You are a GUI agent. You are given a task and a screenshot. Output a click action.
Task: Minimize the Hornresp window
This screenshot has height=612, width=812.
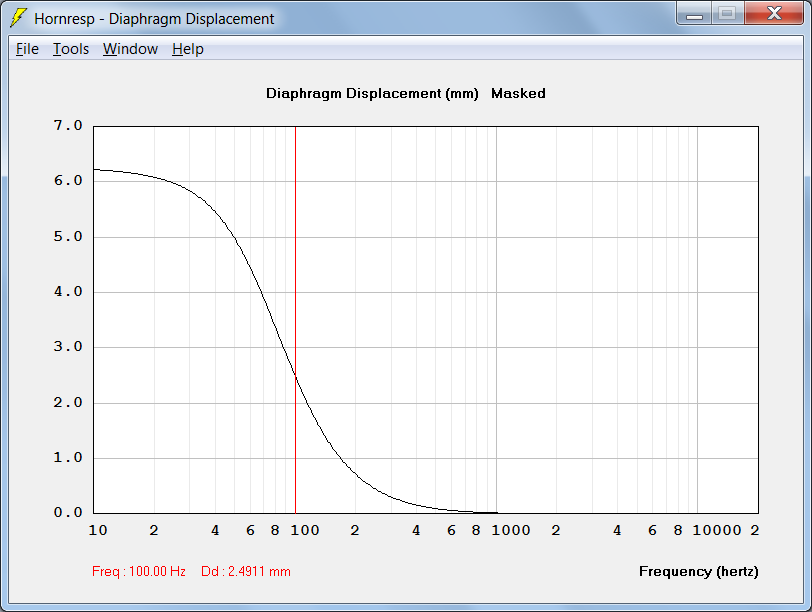pyautogui.click(x=694, y=13)
